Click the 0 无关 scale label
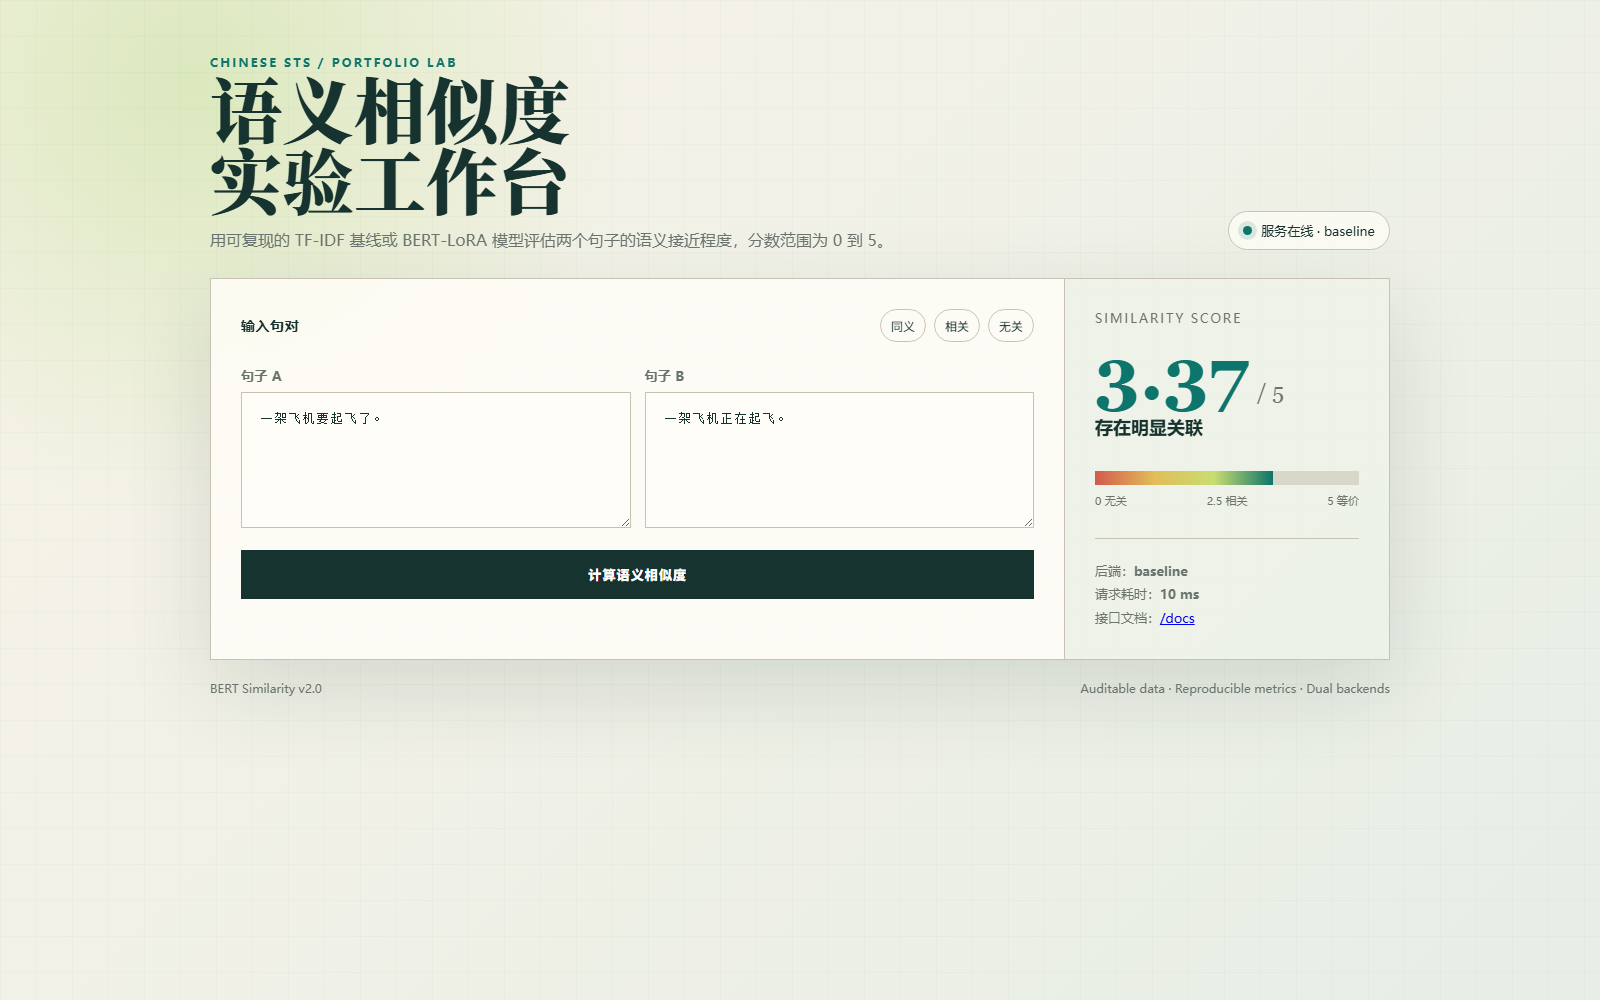The height and width of the screenshot is (1000, 1600). 1110,501
